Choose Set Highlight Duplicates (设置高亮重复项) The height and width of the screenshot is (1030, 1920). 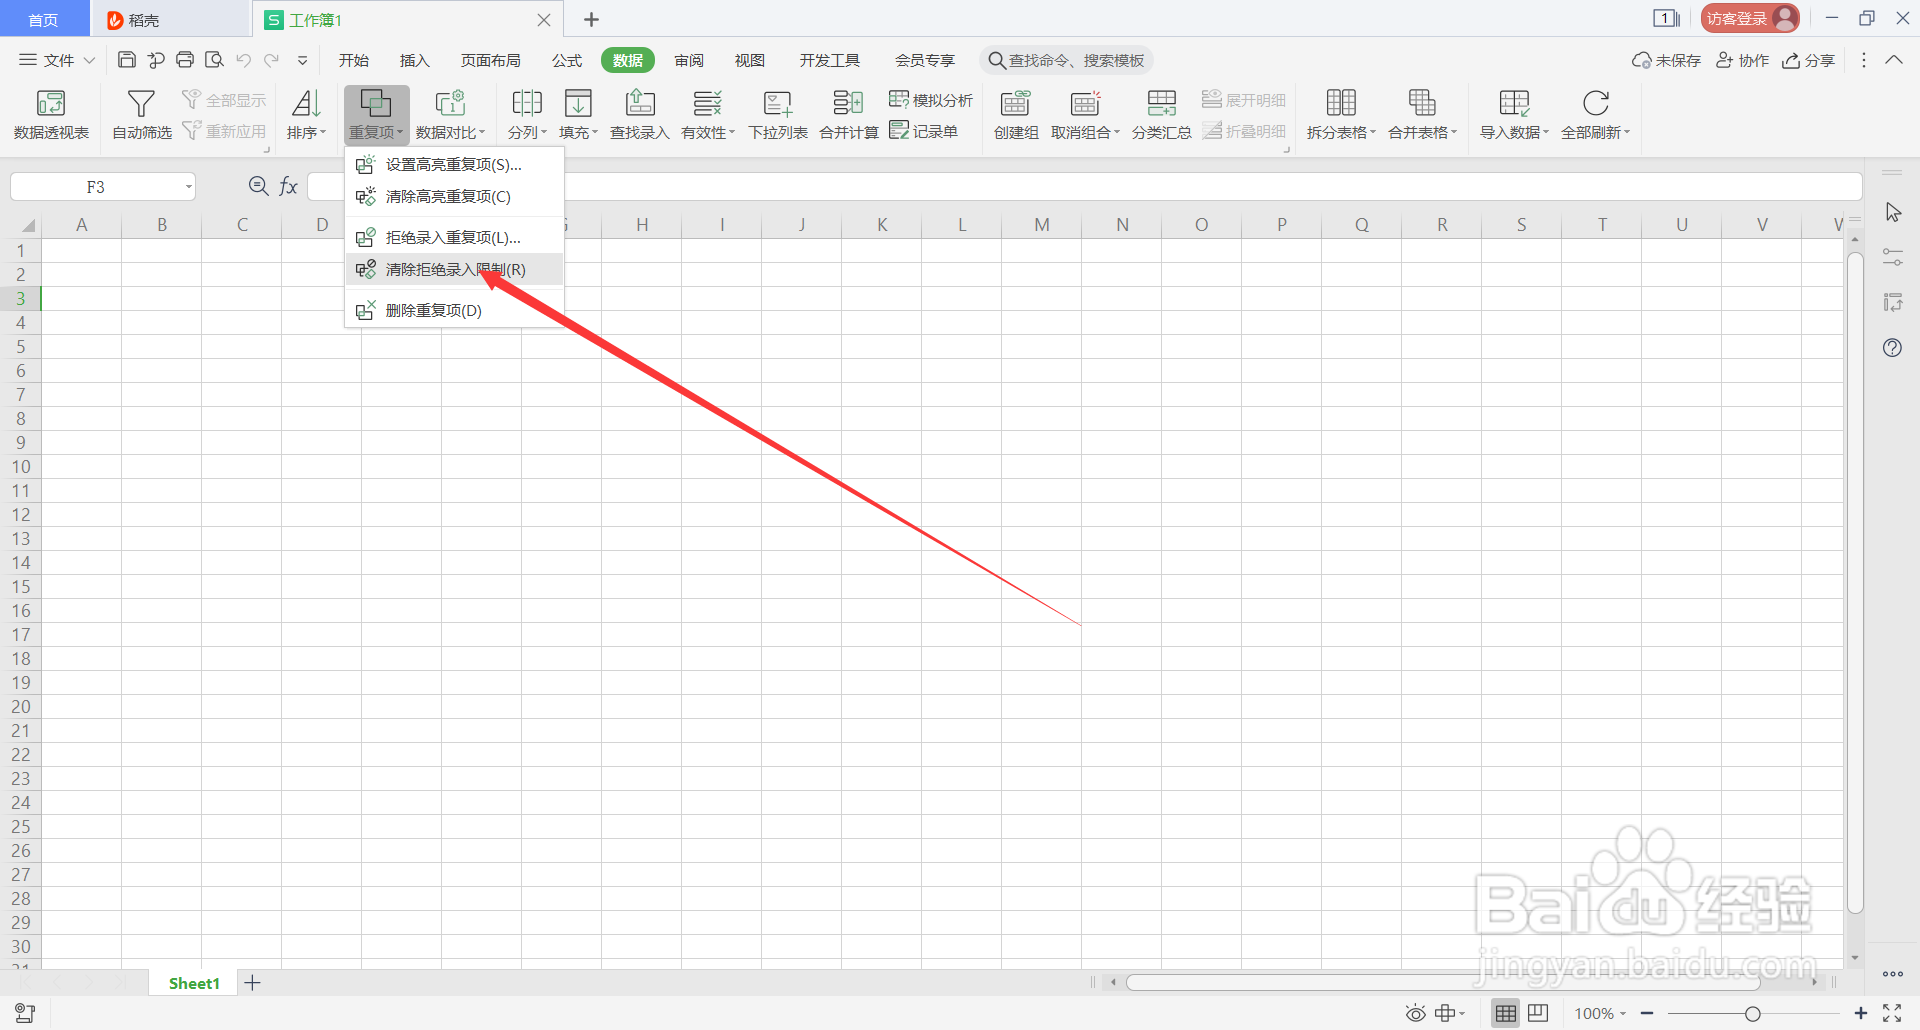click(454, 164)
